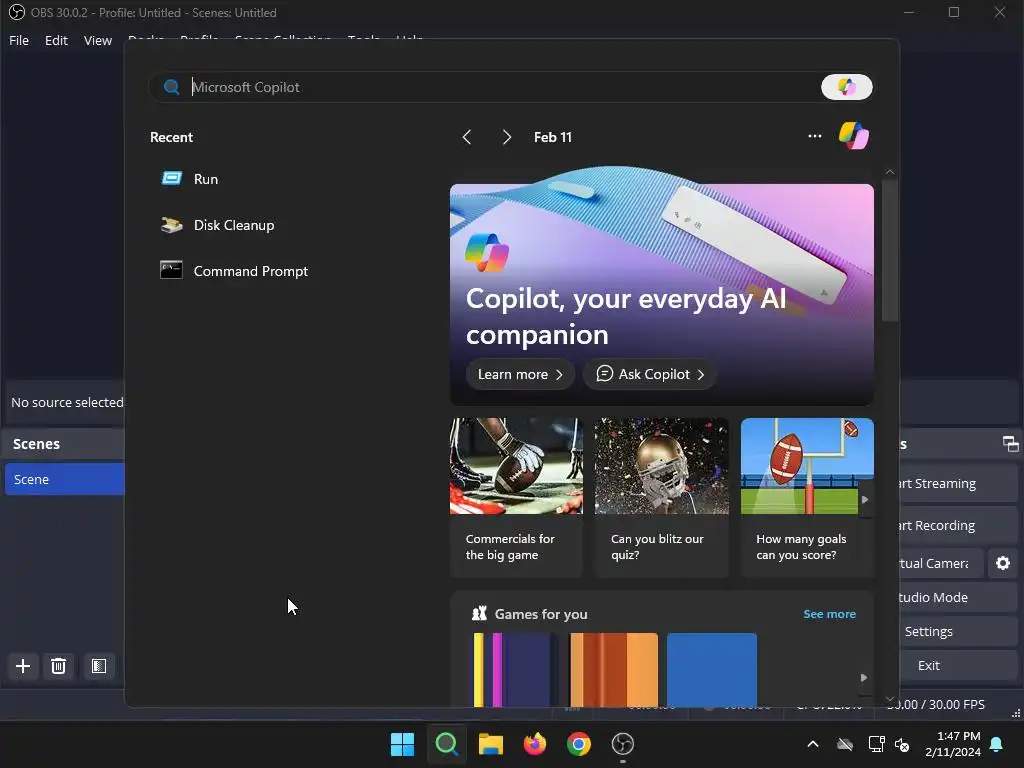The image size is (1024, 768).
Task: Advance the news cards carousel arrow
Action: tap(865, 500)
